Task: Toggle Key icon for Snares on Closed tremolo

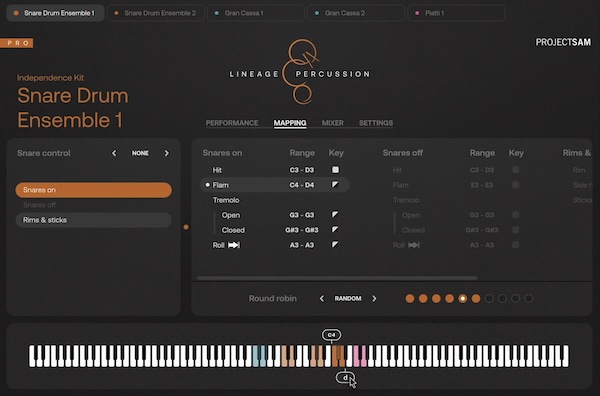Action: point(335,230)
